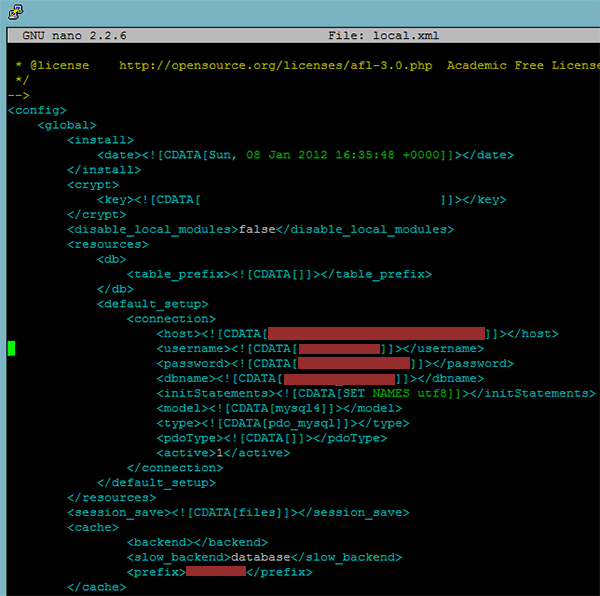Click the '<resources>' opening tag
Screen dimensions: 600x596
(x=108, y=244)
